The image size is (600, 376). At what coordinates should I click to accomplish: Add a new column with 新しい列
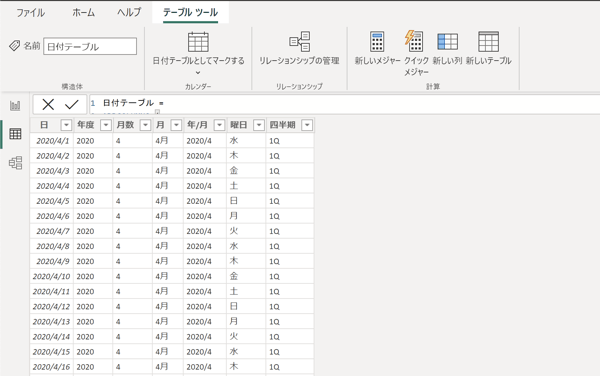pos(447,42)
